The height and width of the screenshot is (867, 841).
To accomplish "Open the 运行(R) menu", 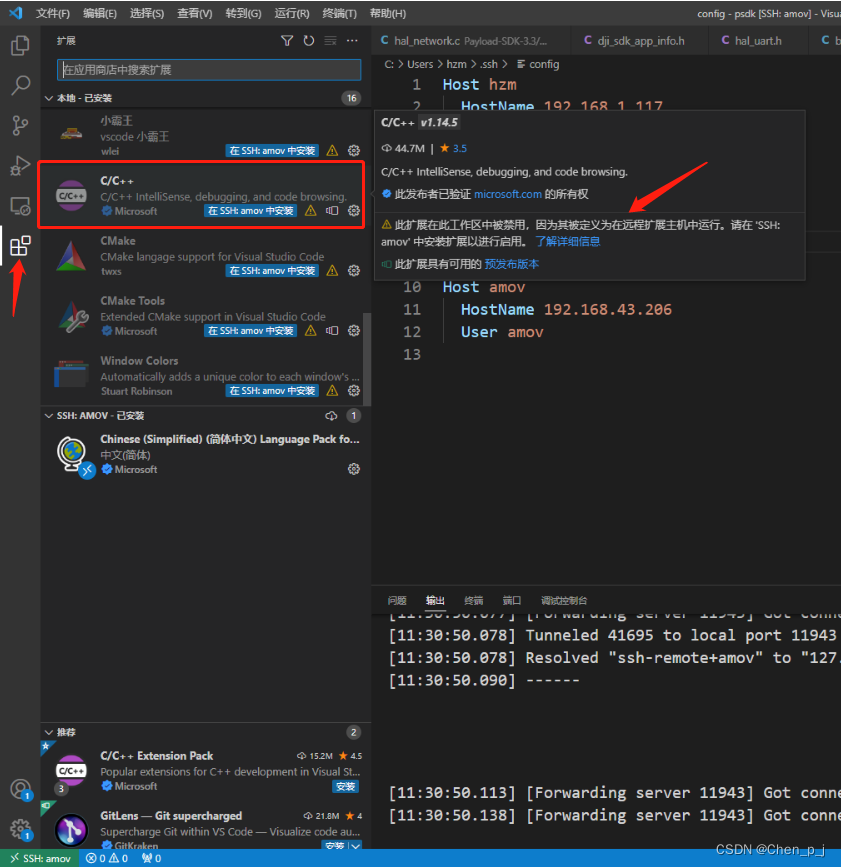I will coord(292,13).
